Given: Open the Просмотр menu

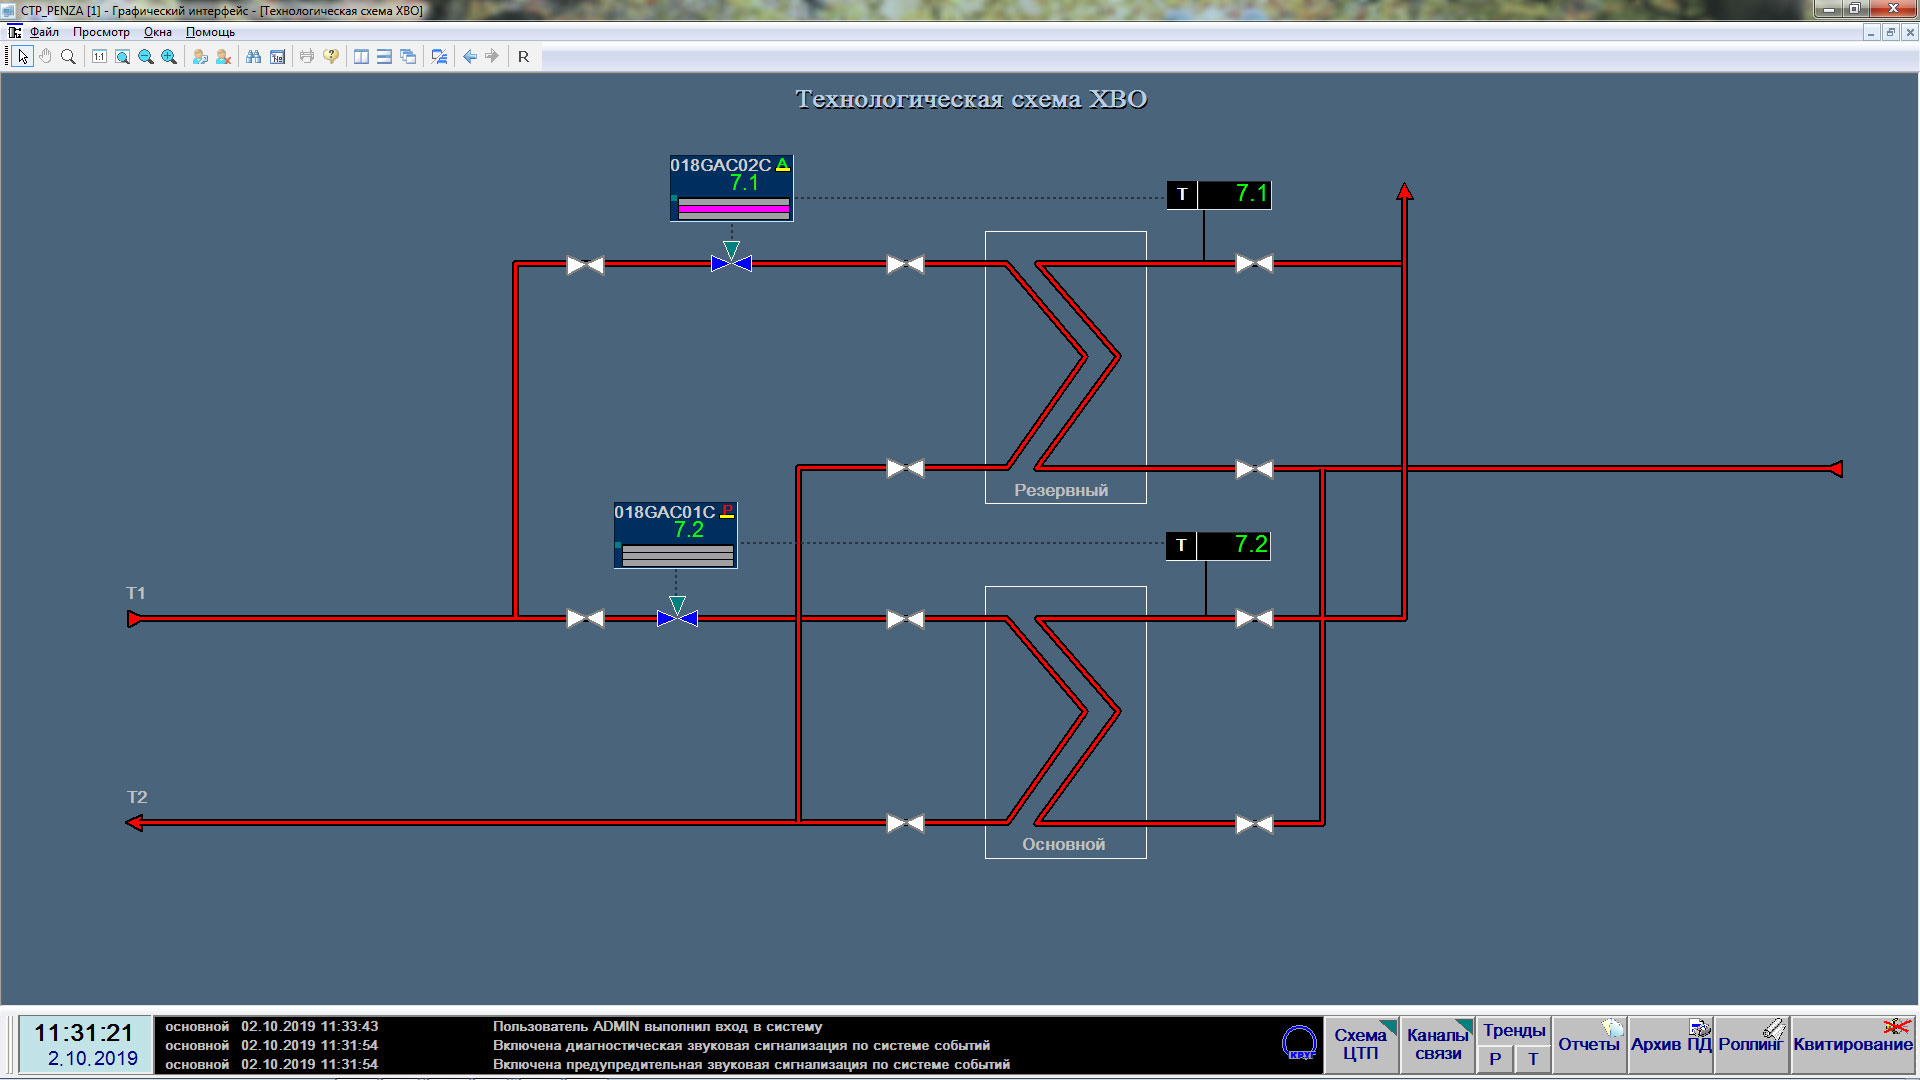Looking at the screenshot, I should tap(101, 32).
